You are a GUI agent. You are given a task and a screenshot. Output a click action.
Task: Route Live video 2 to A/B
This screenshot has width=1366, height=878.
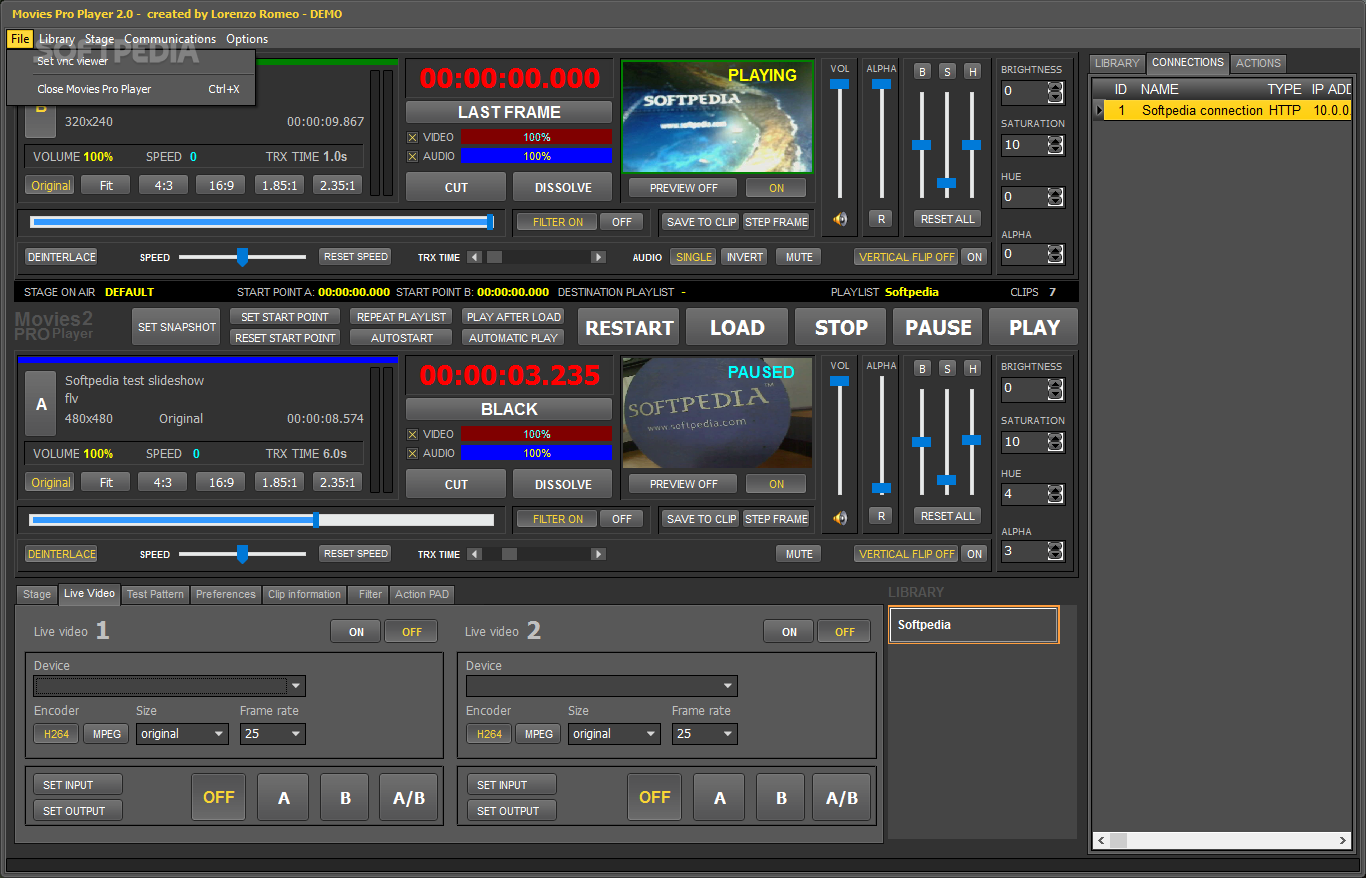[841, 797]
